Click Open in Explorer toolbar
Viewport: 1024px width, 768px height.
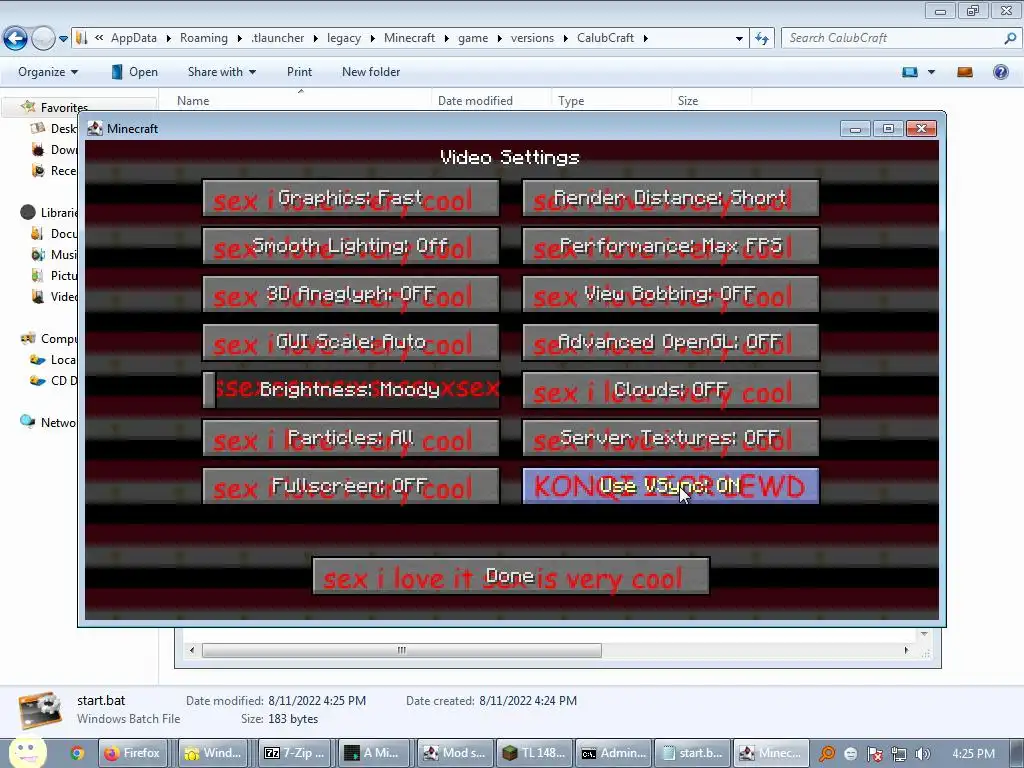134,72
